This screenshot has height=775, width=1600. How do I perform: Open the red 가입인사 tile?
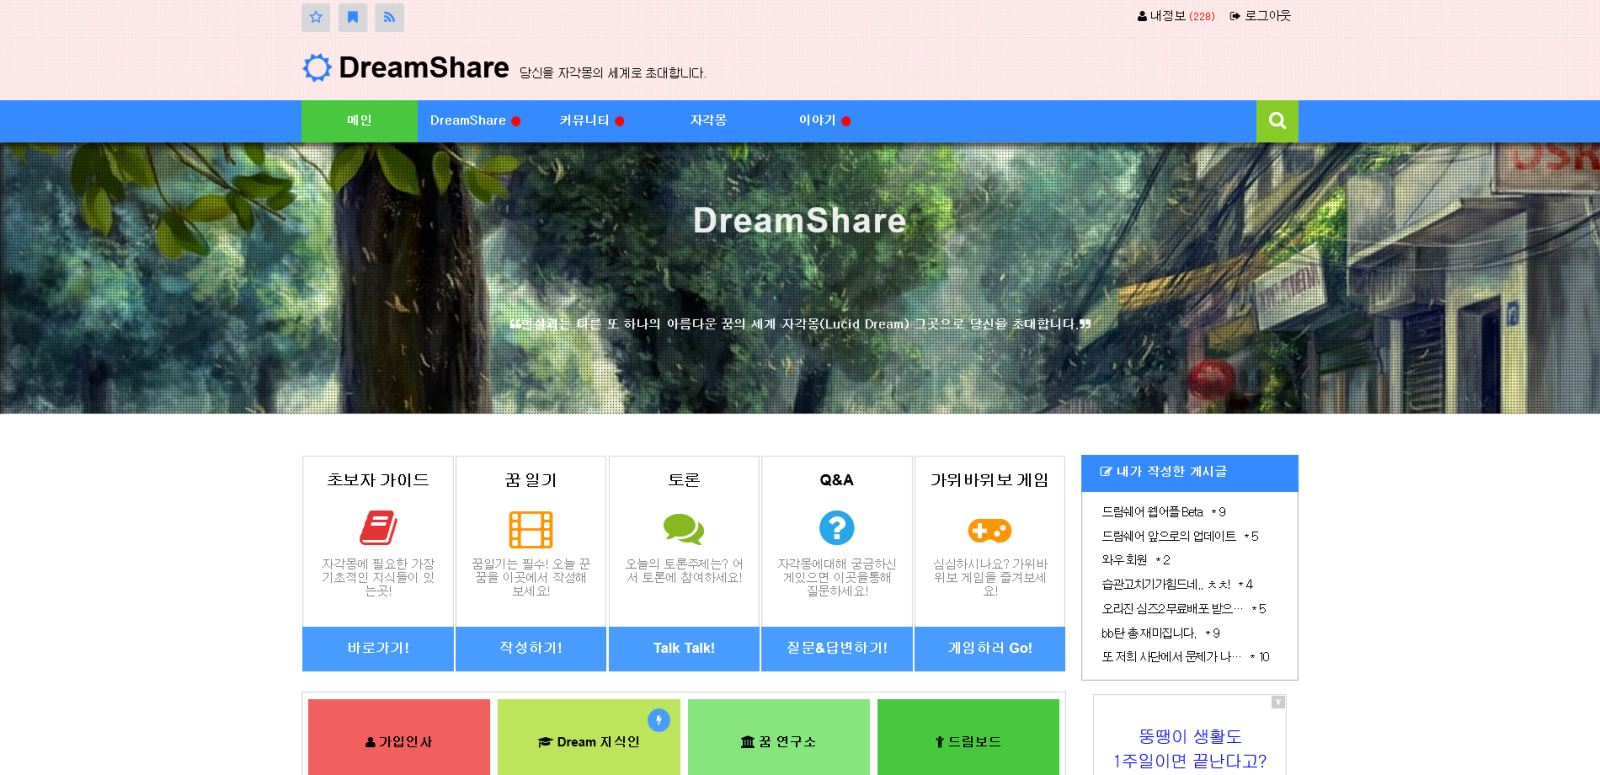(x=399, y=741)
